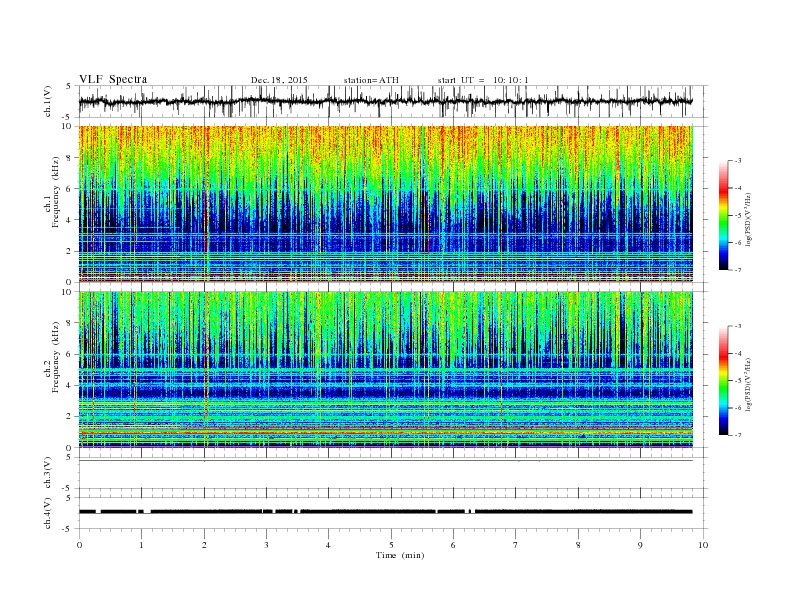Click the "6" tick on the time axis
Viewport: 792px width, 612px height.
pyautogui.click(x=453, y=545)
